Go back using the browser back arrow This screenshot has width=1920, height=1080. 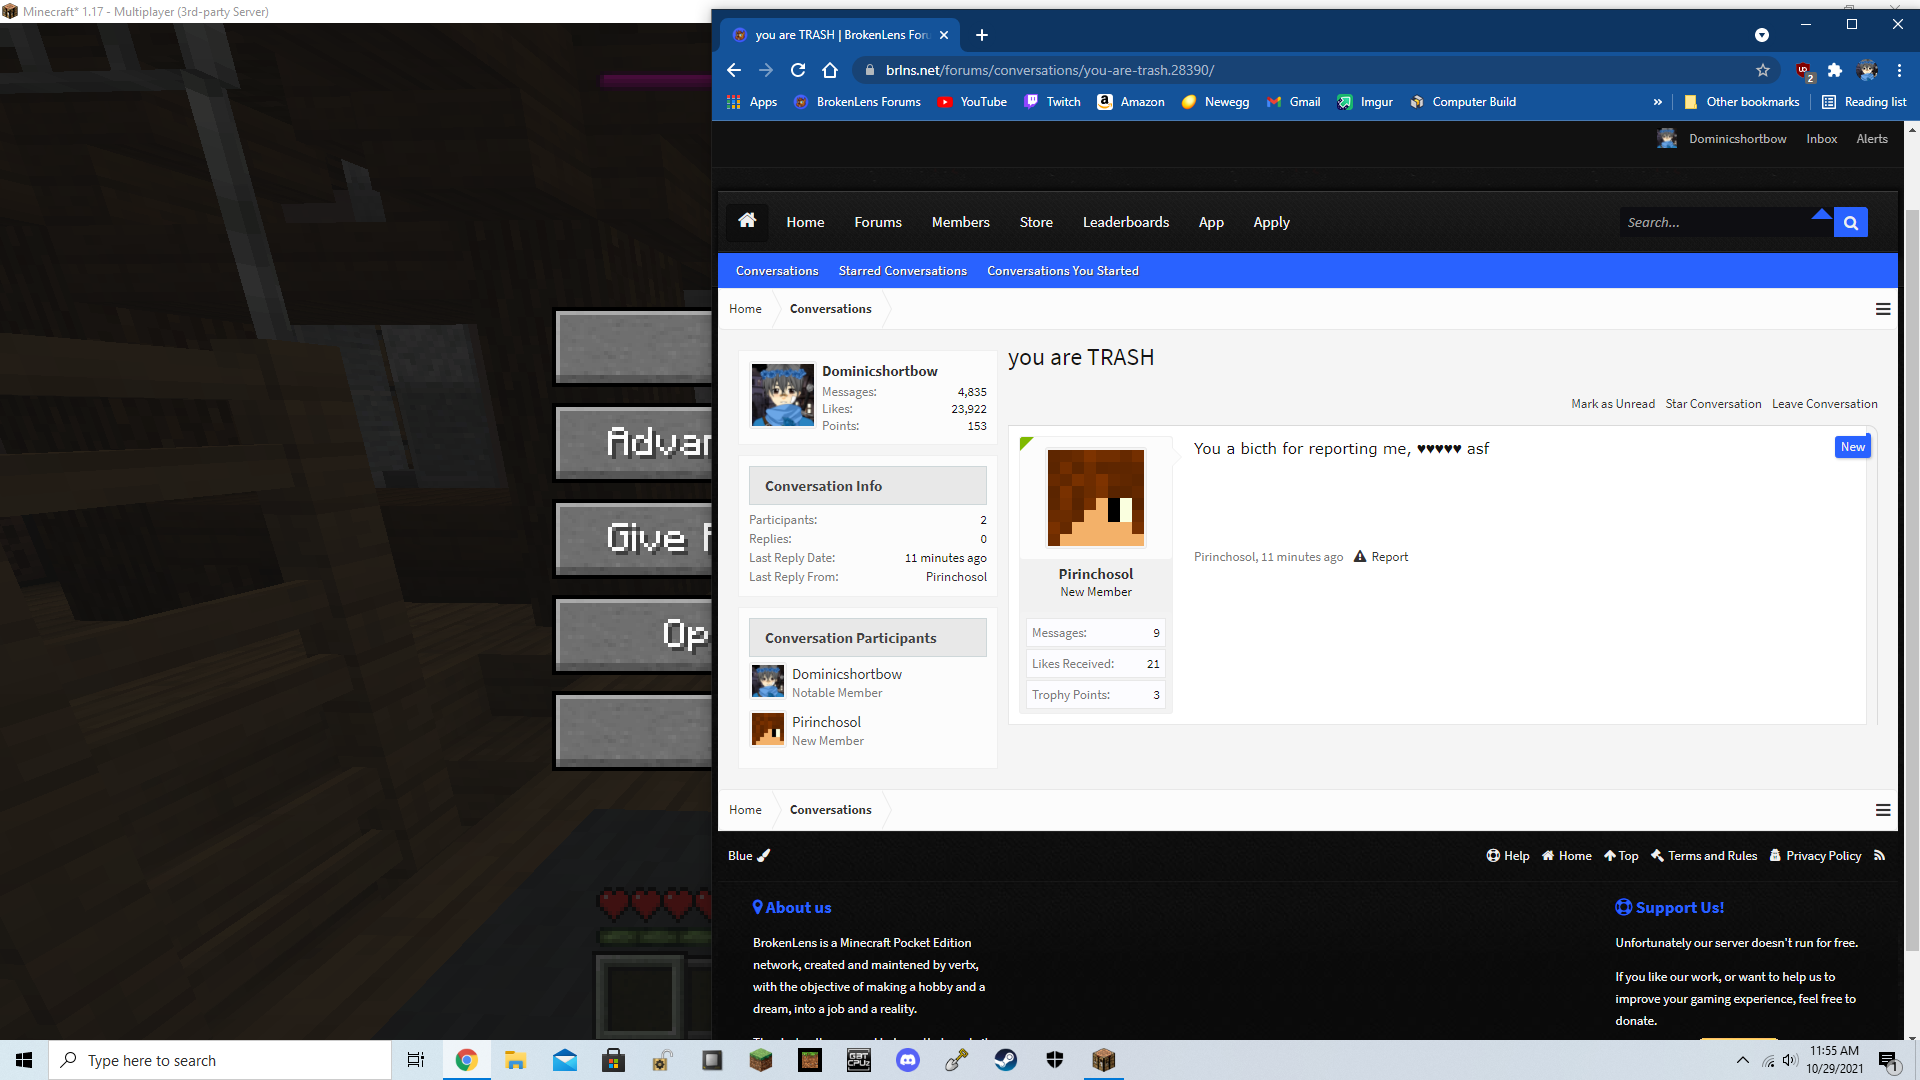[x=734, y=70]
